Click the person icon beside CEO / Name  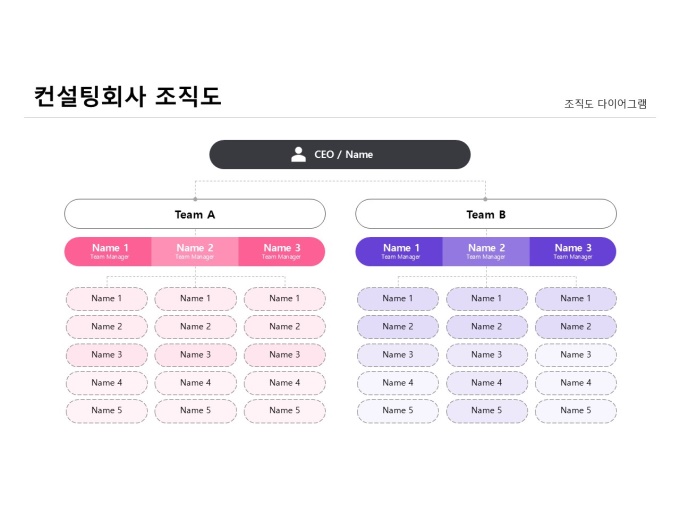tap(298, 154)
